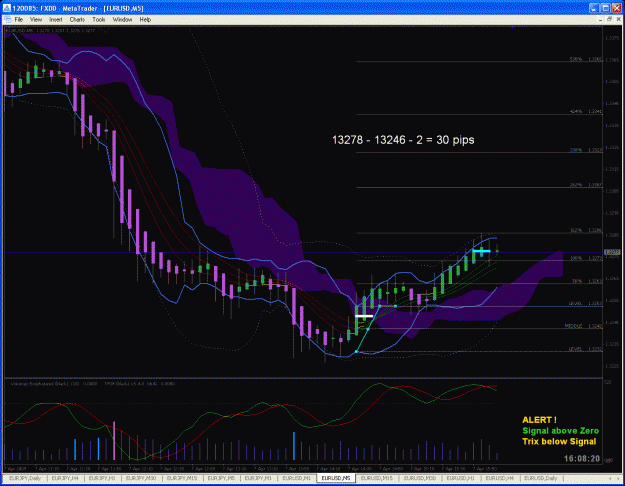
Task: Open the Tools menu
Action: [99, 20]
